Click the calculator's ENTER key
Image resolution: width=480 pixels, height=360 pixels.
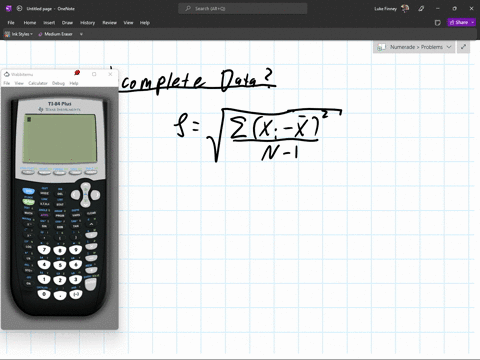91,284
